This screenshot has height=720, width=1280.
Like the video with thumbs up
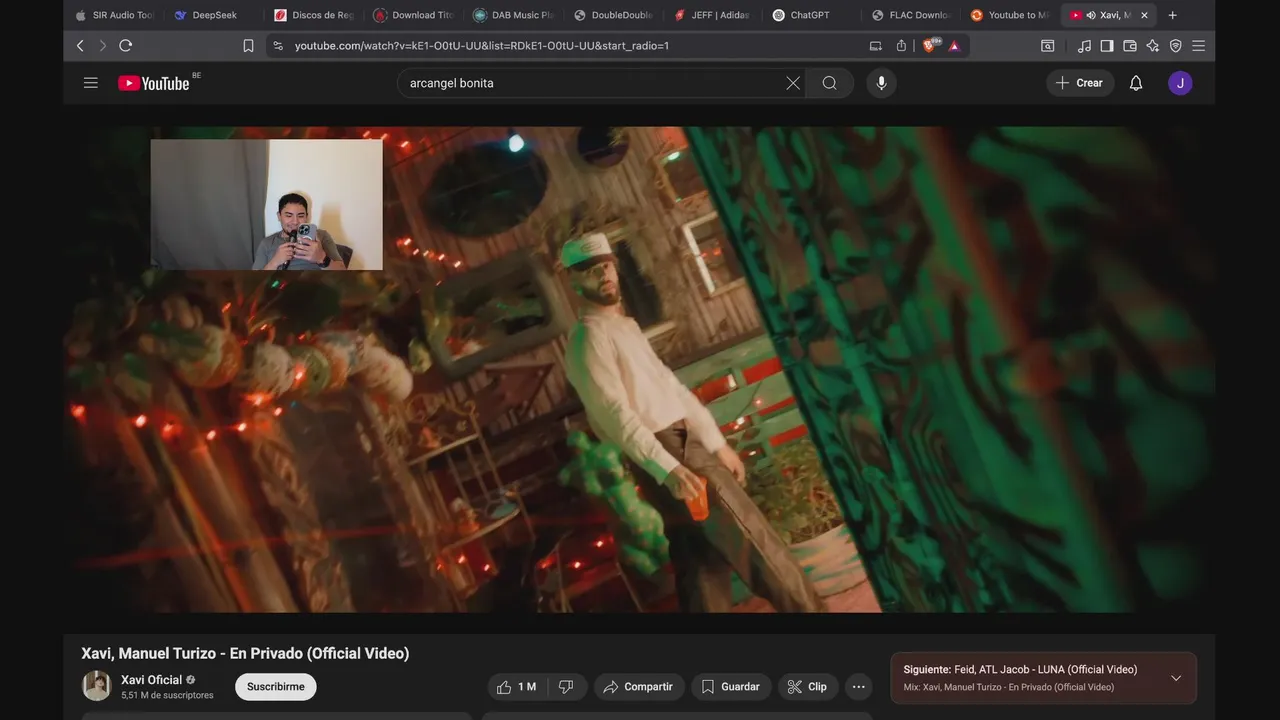(x=517, y=687)
